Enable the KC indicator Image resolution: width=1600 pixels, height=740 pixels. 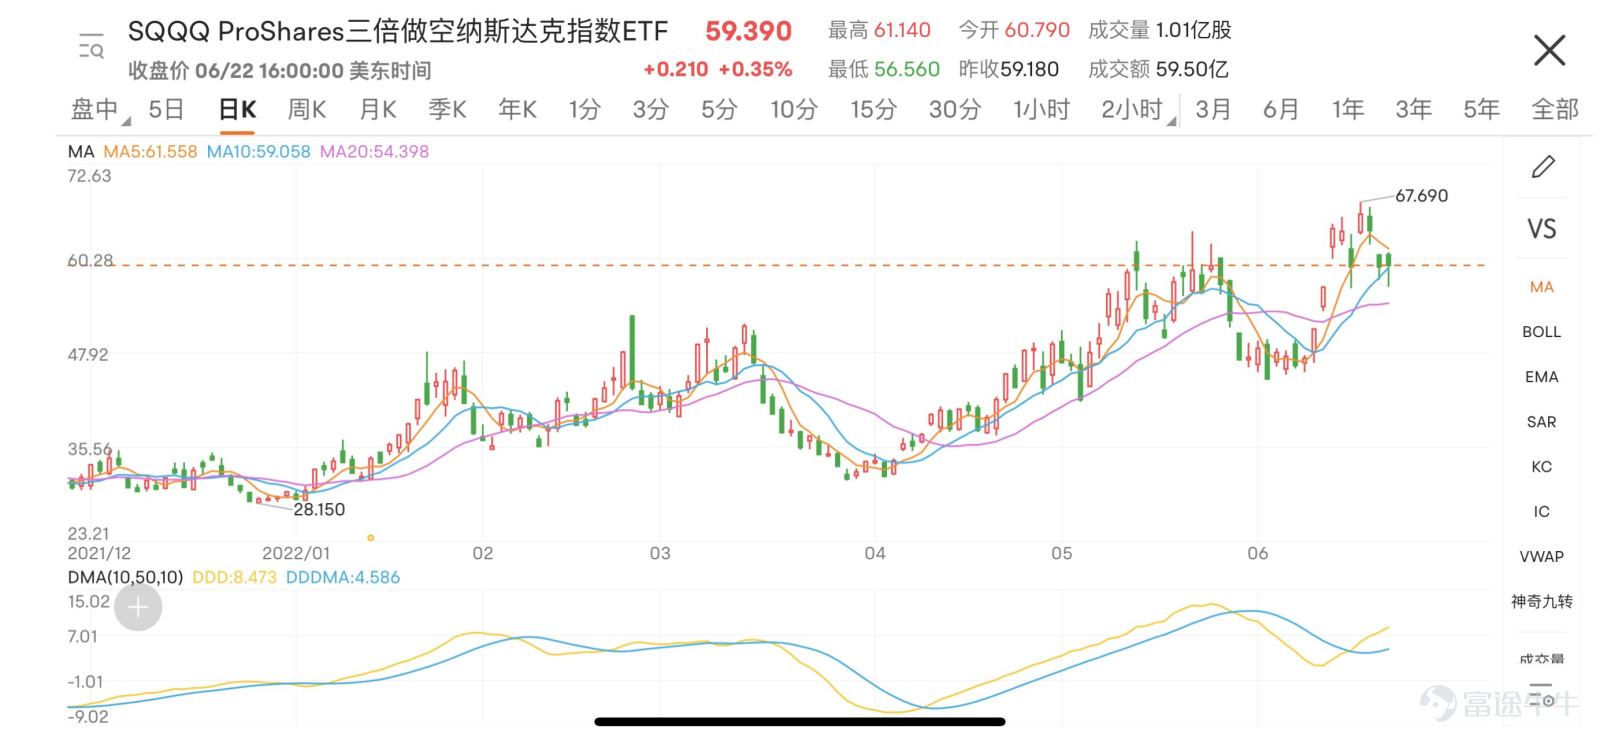click(x=1542, y=467)
